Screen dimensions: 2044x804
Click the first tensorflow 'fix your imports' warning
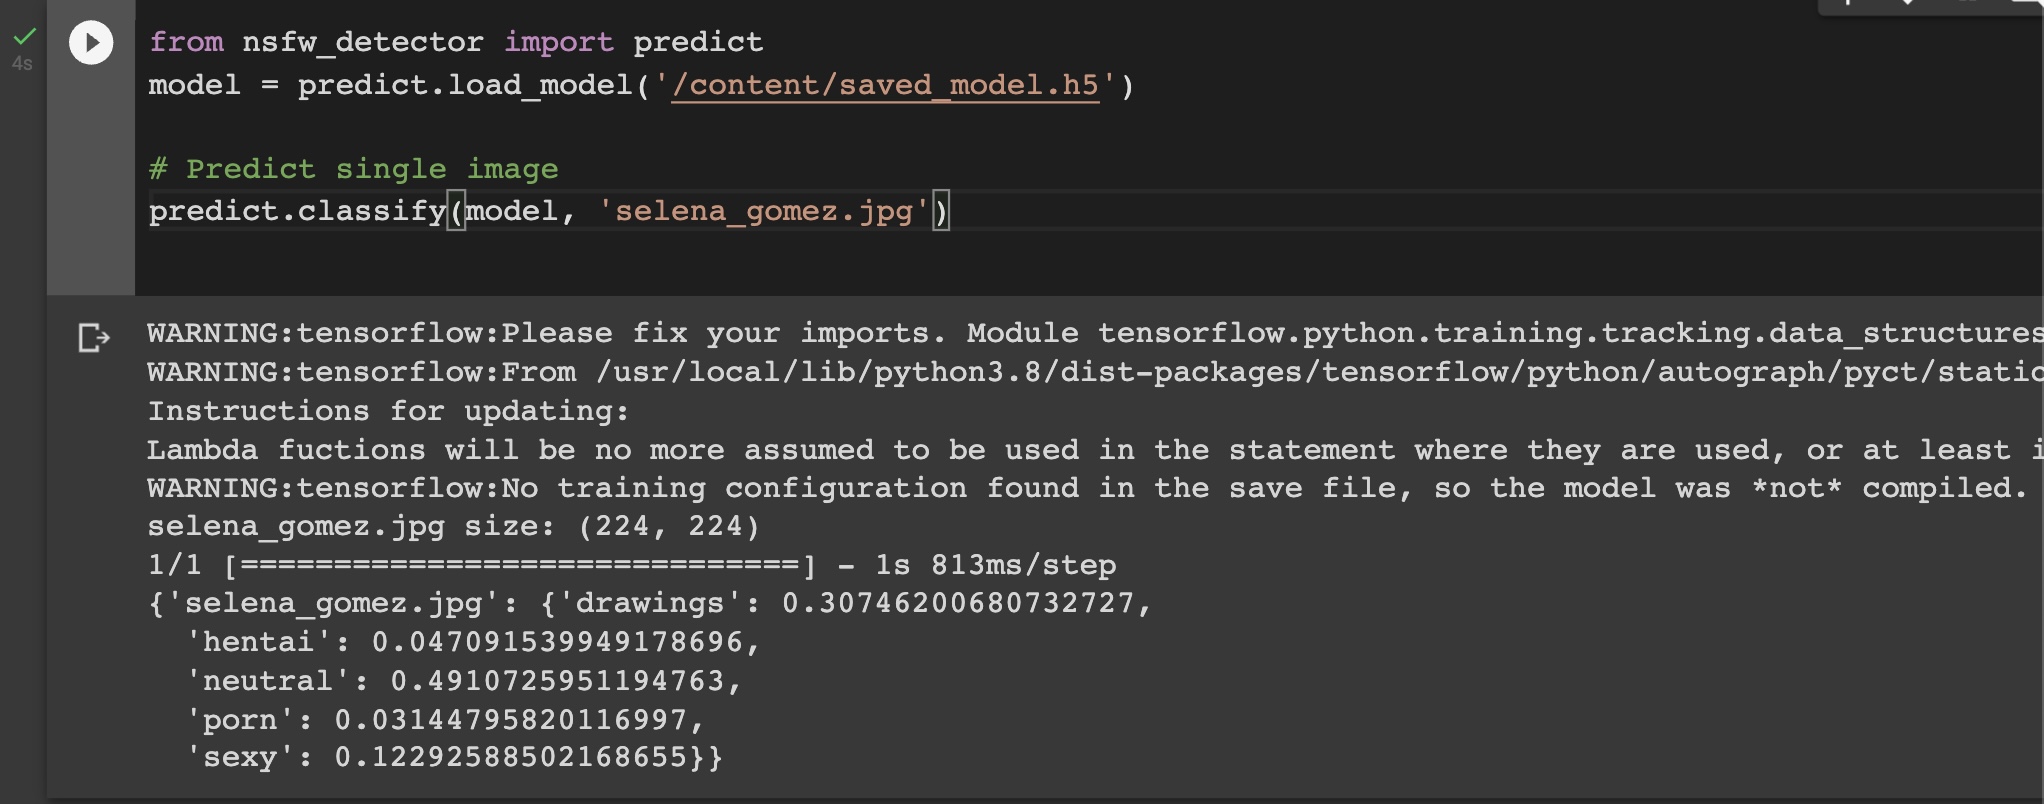1000,333
